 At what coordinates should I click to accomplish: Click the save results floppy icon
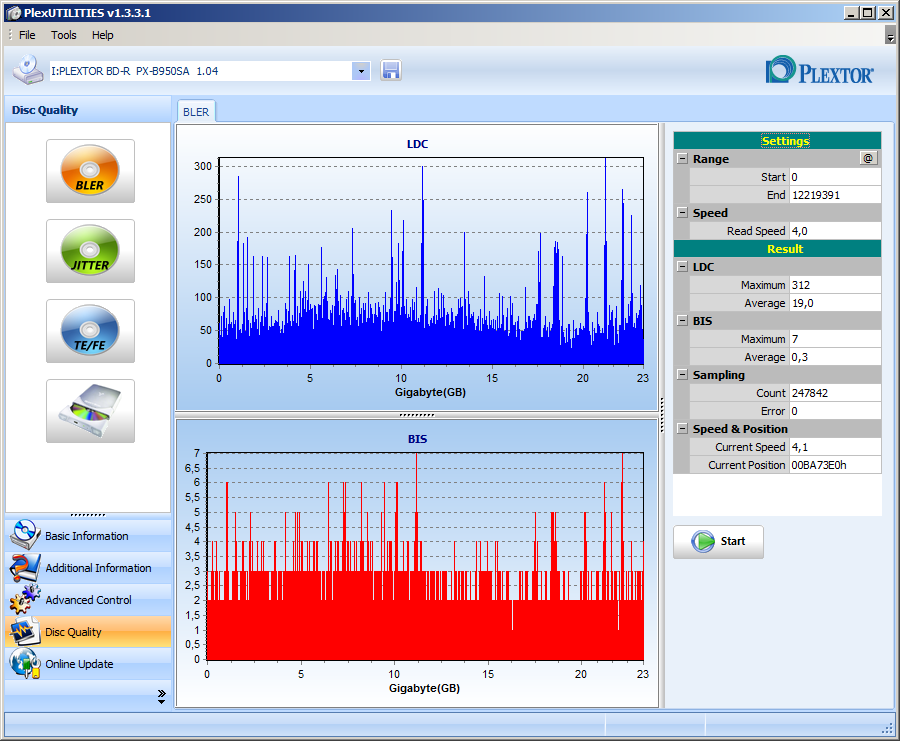click(391, 71)
